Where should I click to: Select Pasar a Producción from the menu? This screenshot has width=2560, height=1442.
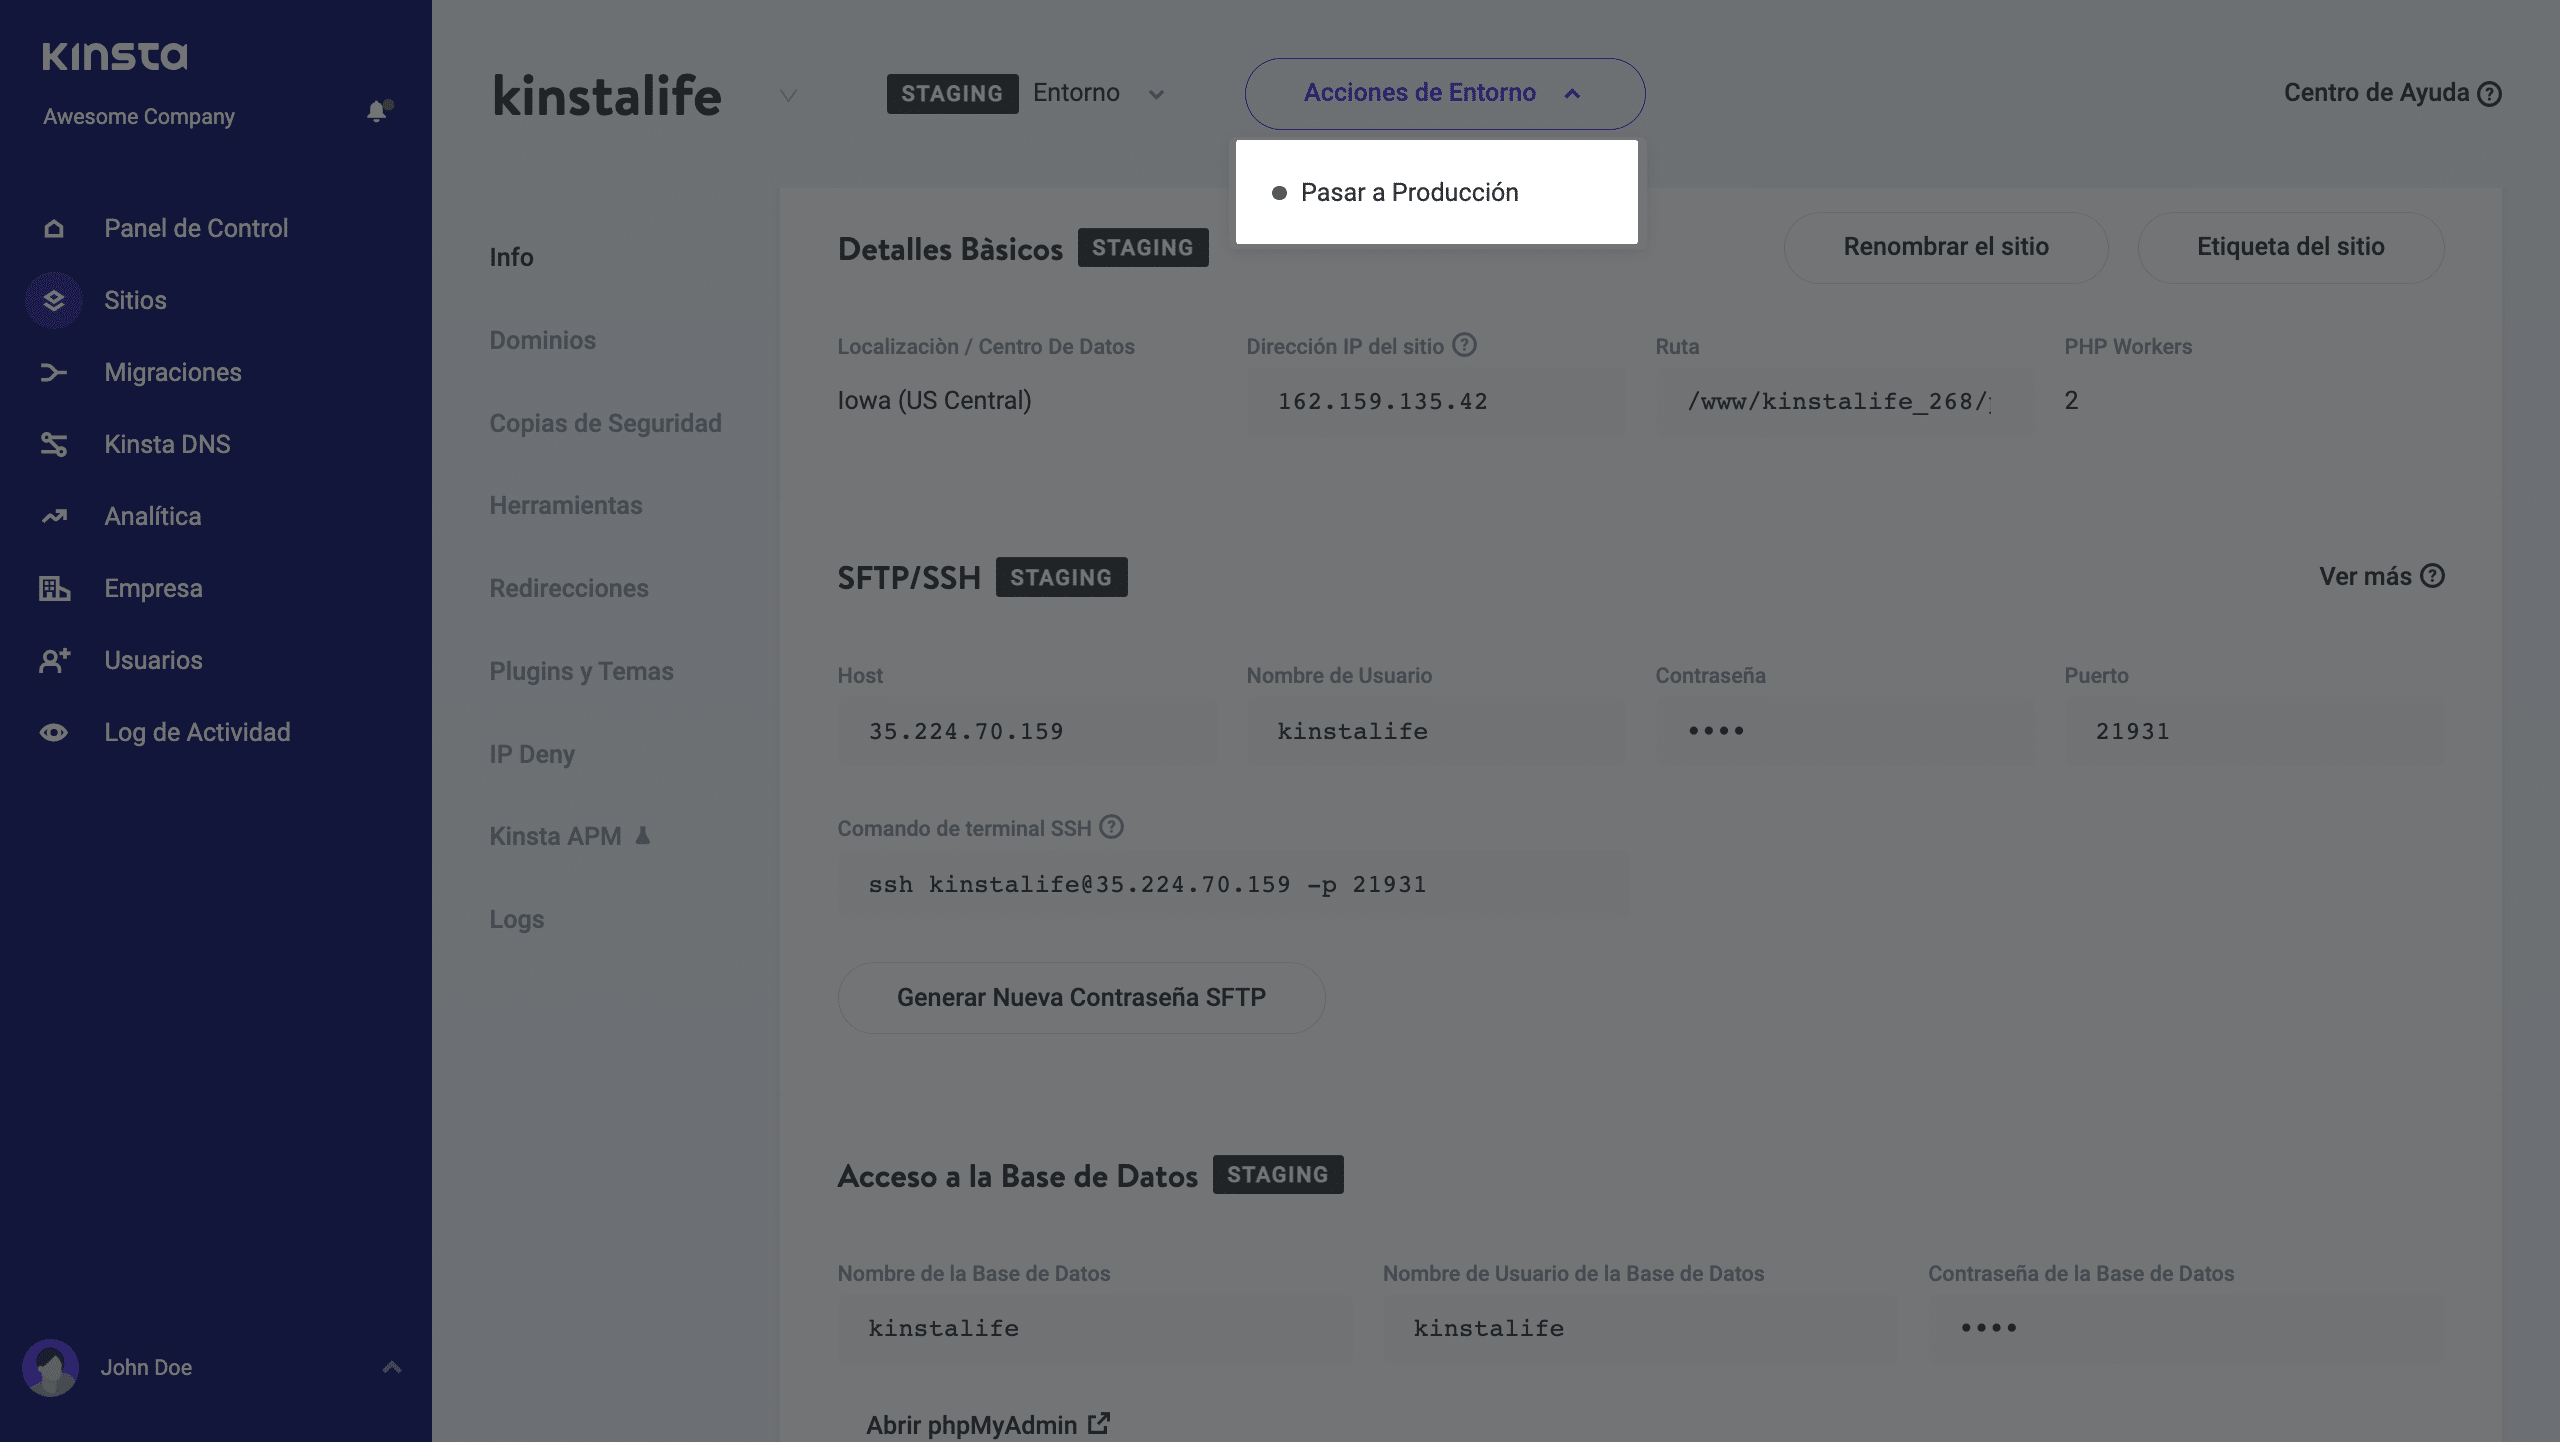pyautogui.click(x=1408, y=191)
